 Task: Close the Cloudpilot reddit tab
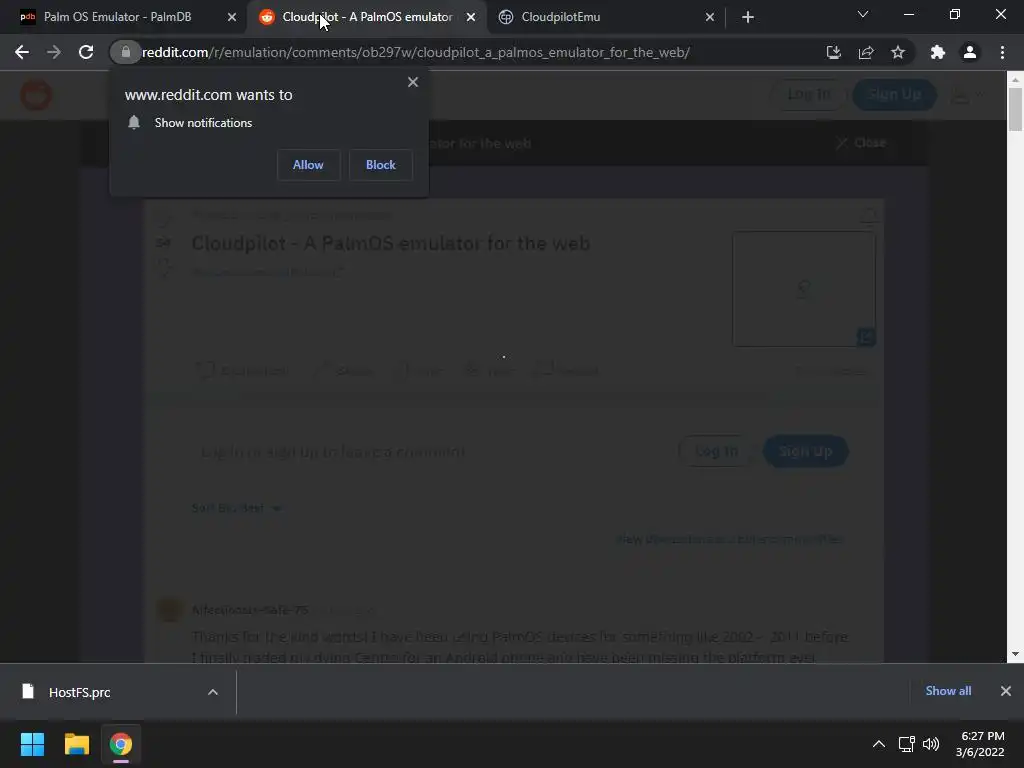coord(471,17)
